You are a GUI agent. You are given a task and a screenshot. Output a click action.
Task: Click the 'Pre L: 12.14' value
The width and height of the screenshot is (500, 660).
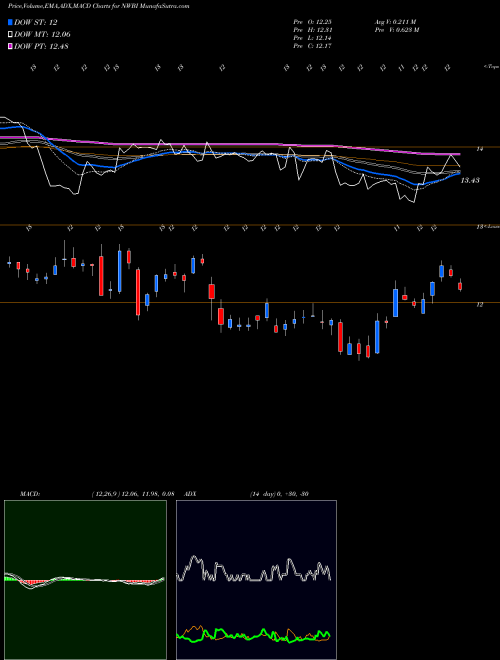(x=313, y=38)
